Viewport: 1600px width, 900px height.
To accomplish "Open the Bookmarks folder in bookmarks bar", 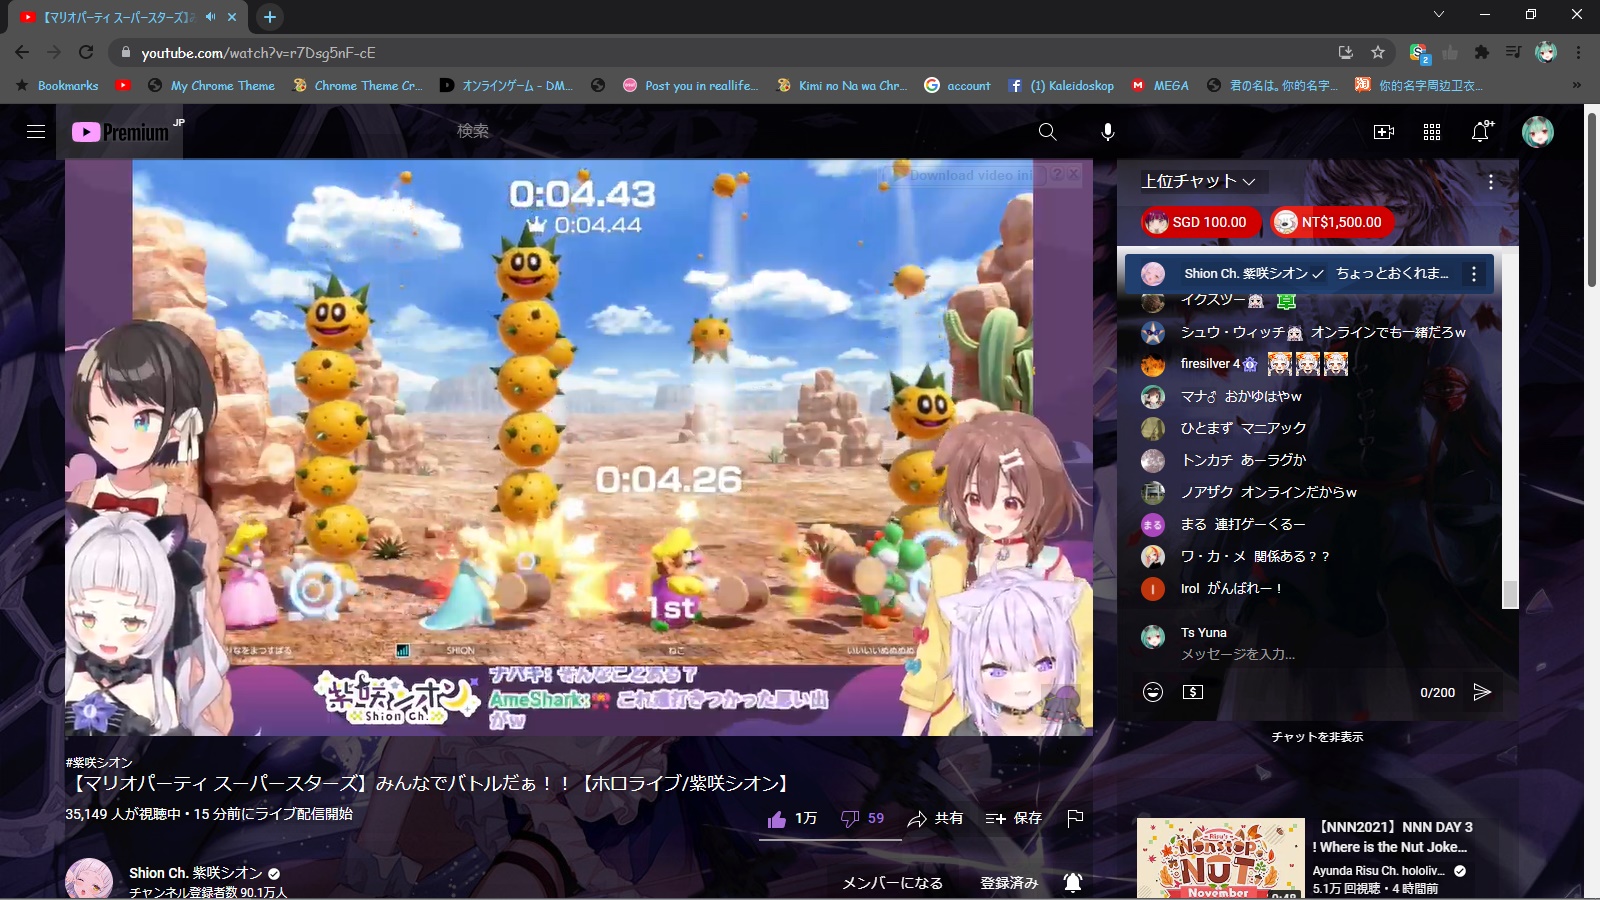I will [57, 86].
